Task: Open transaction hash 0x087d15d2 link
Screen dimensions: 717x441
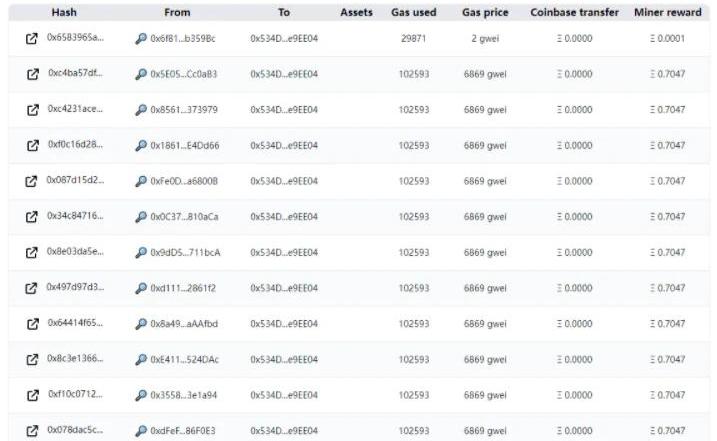Action: click(x=75, y=181)
